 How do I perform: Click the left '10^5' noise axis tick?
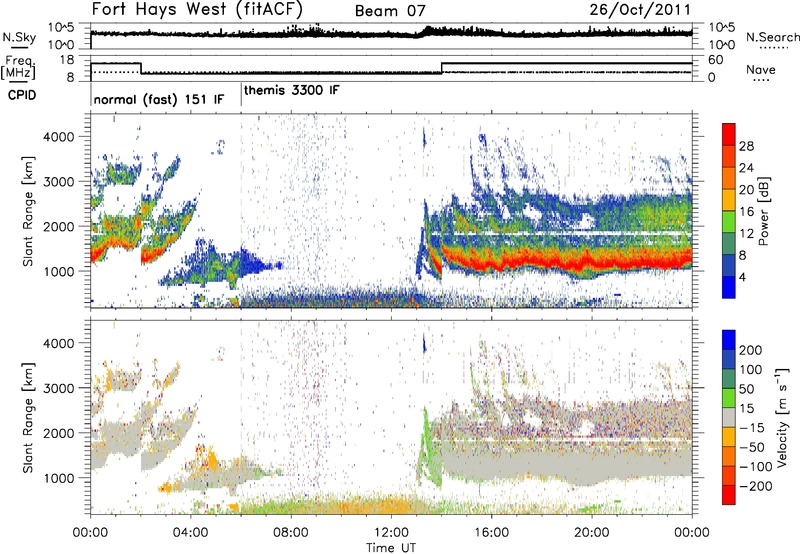pos(61,27)
